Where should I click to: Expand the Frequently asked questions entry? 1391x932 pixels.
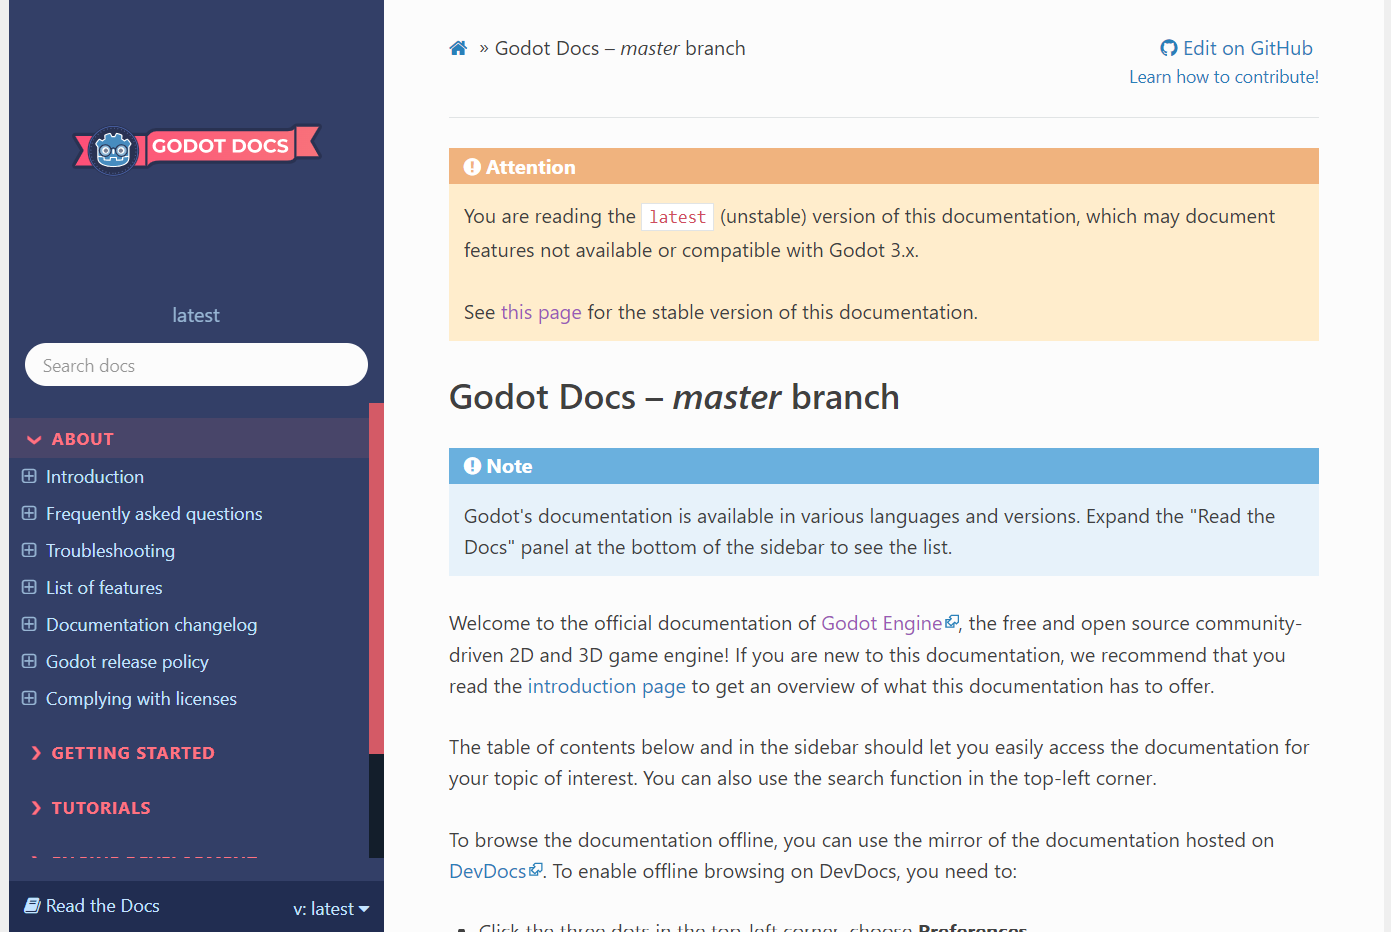click(28, 513)
